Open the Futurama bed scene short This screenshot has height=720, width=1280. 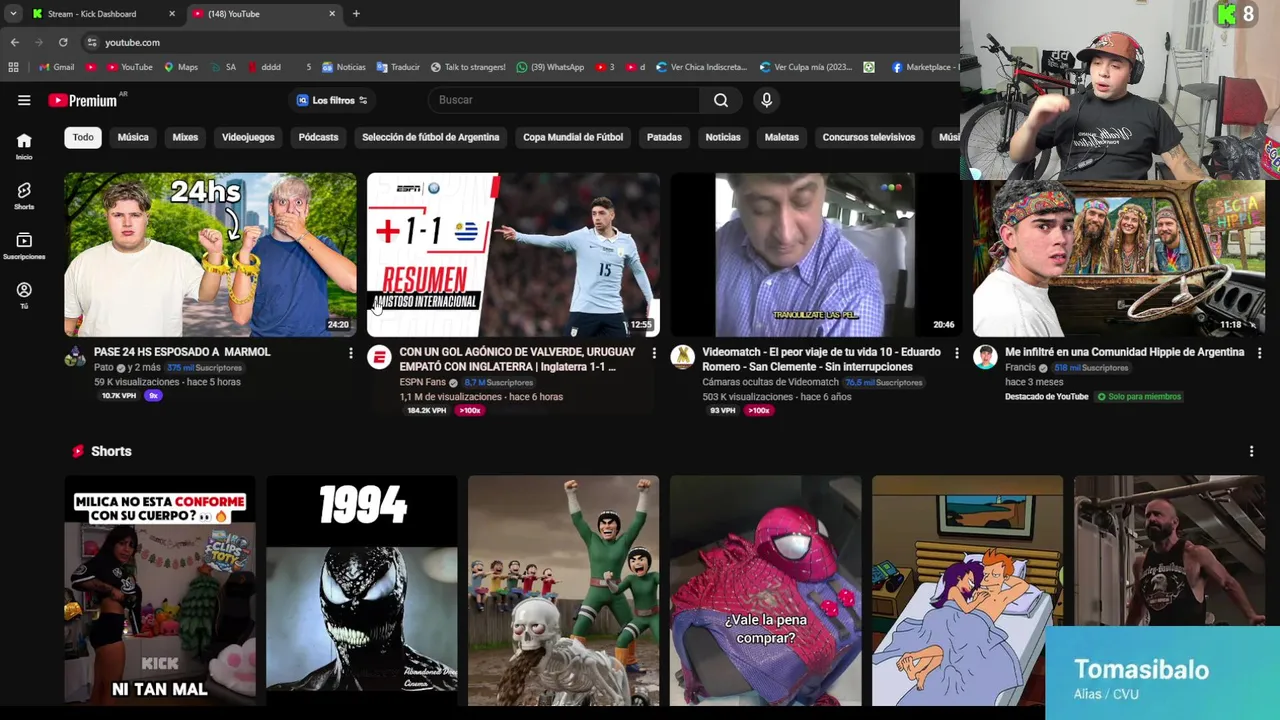pyautogui.click(x=967, y=590)
